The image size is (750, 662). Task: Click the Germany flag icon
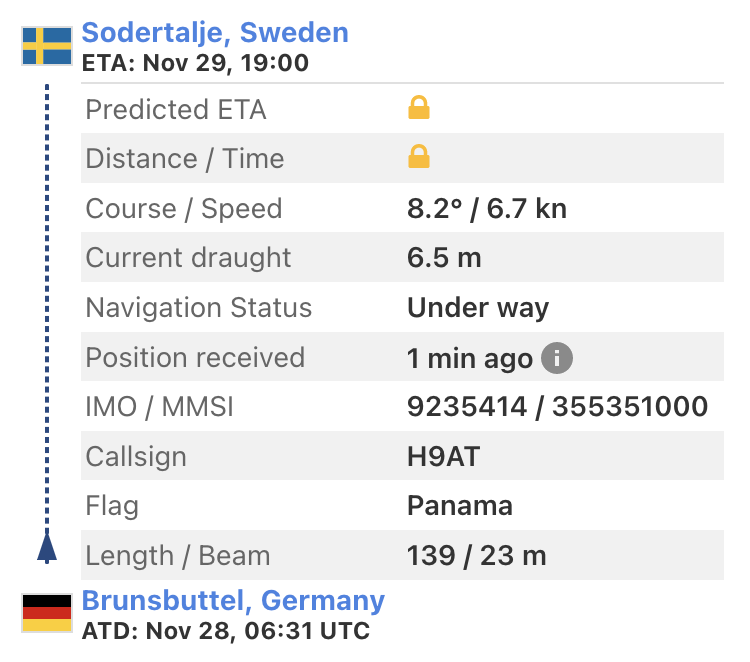(47, 612)
